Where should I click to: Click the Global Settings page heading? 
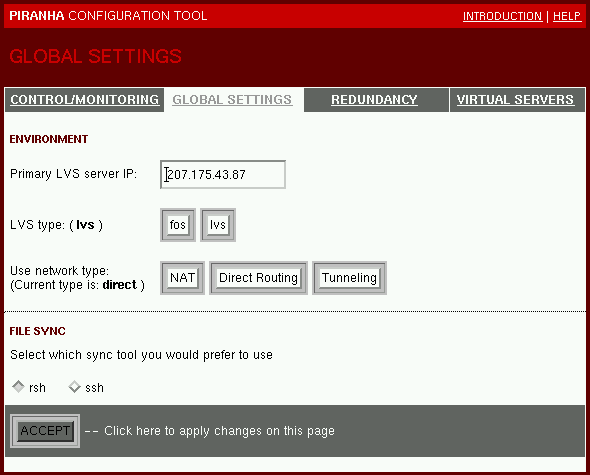(96, 56)
